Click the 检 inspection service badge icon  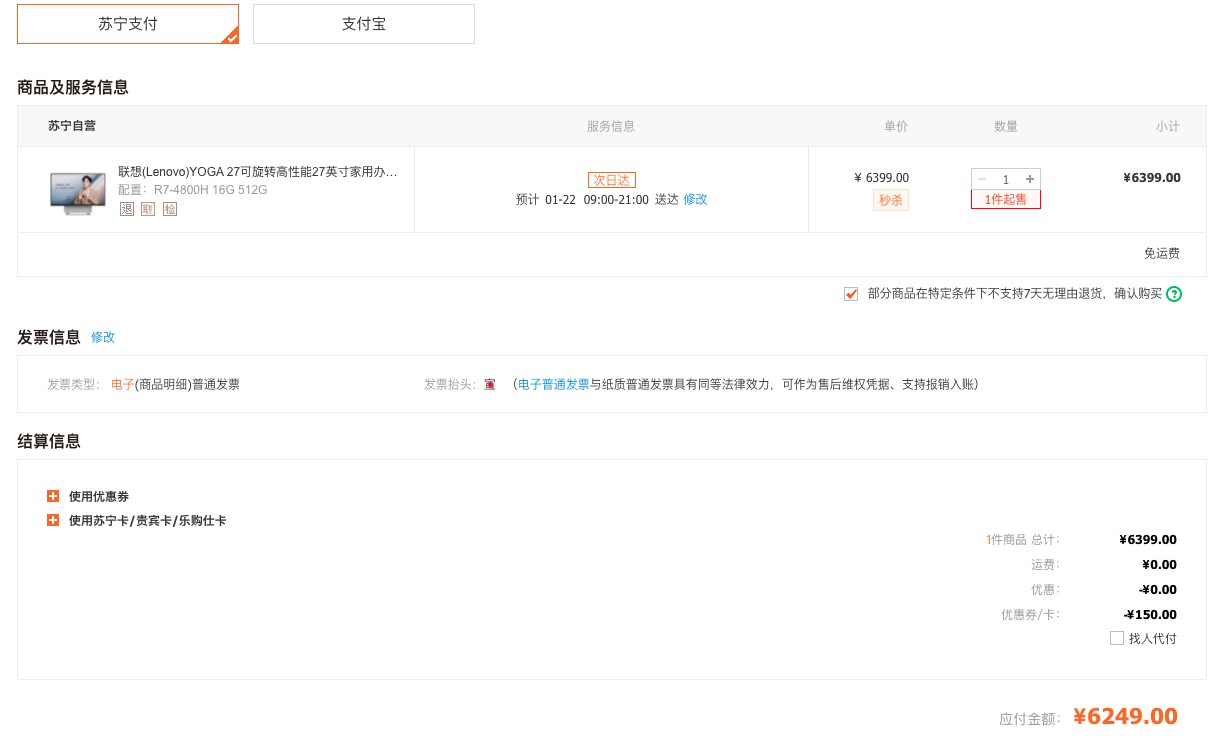[x=170, y=209]
